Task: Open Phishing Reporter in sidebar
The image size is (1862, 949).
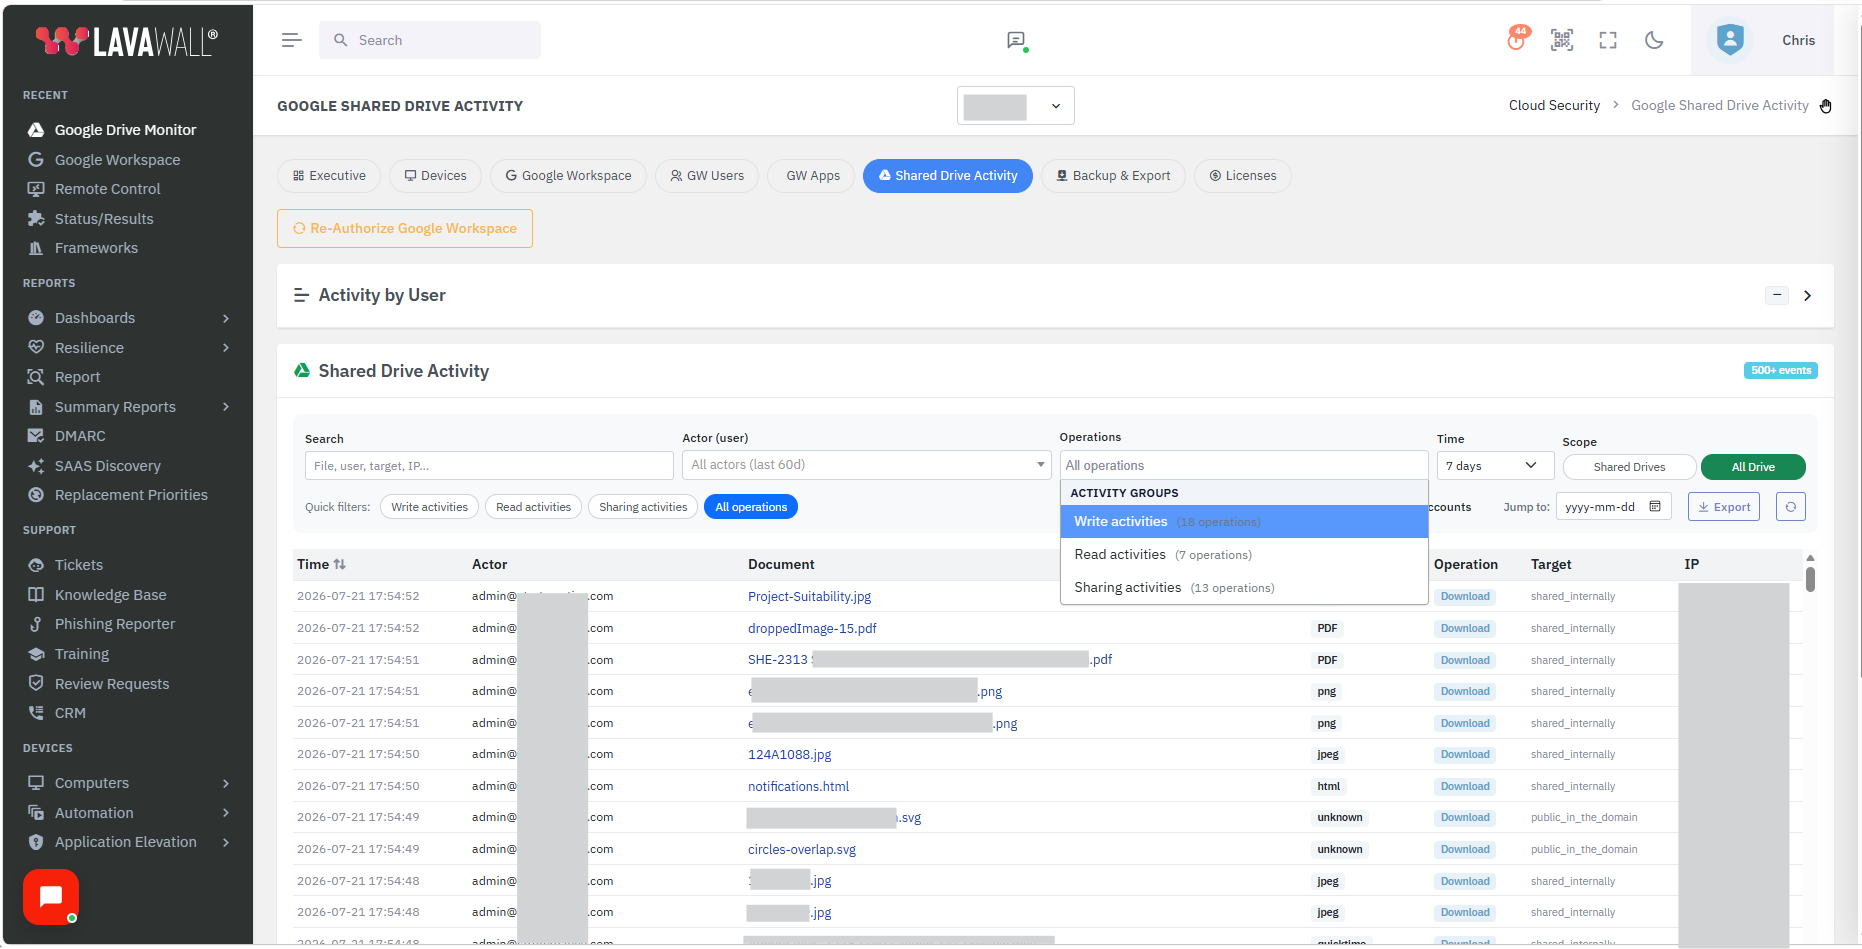Action: [x=114, y=624]
